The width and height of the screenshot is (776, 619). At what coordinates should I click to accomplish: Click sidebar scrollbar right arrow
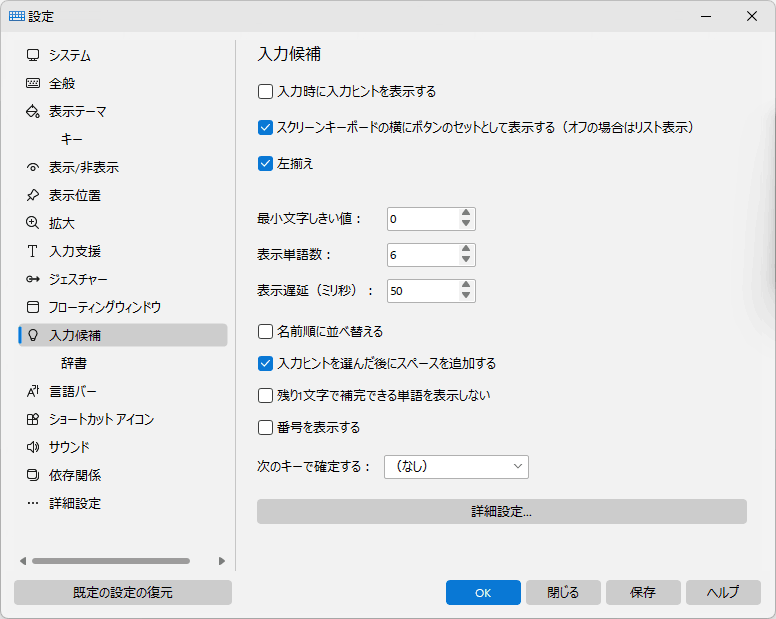(x=222, y=561)
